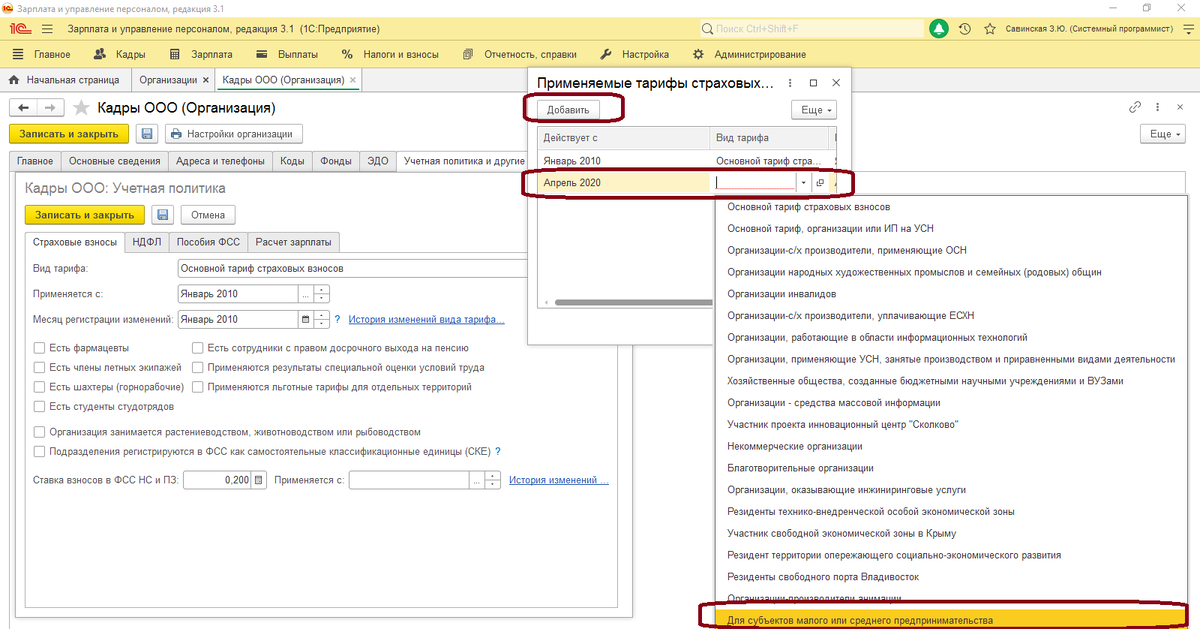Toggle Есть фармацевты checkbox

click(x=39, y=348)
